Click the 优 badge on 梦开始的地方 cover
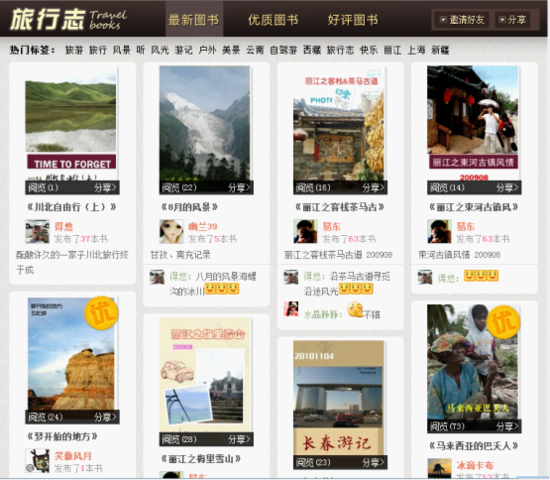Image resolution: width=550 pixels, height=480 pixels. click(x=101, y=313)
